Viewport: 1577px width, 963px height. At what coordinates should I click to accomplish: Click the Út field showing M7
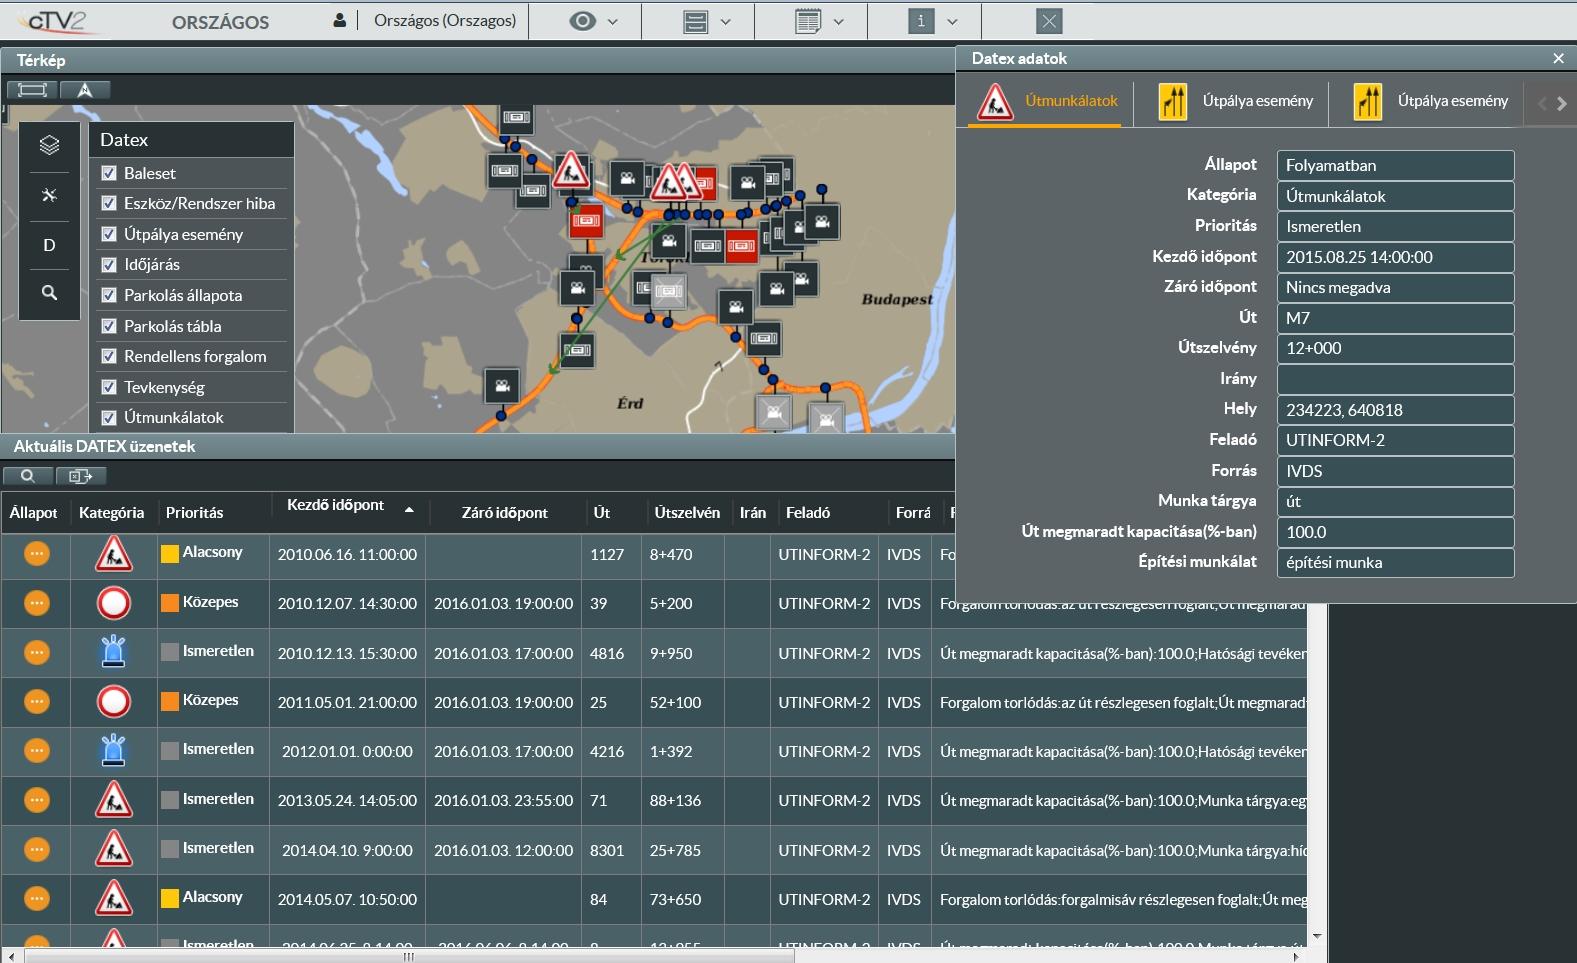coord(1395,318)
